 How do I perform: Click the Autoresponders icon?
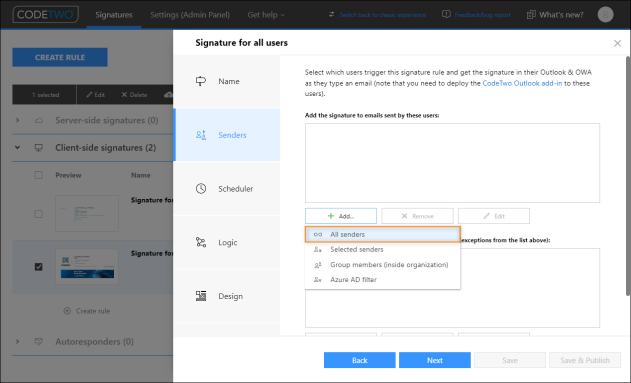[39, 342]
